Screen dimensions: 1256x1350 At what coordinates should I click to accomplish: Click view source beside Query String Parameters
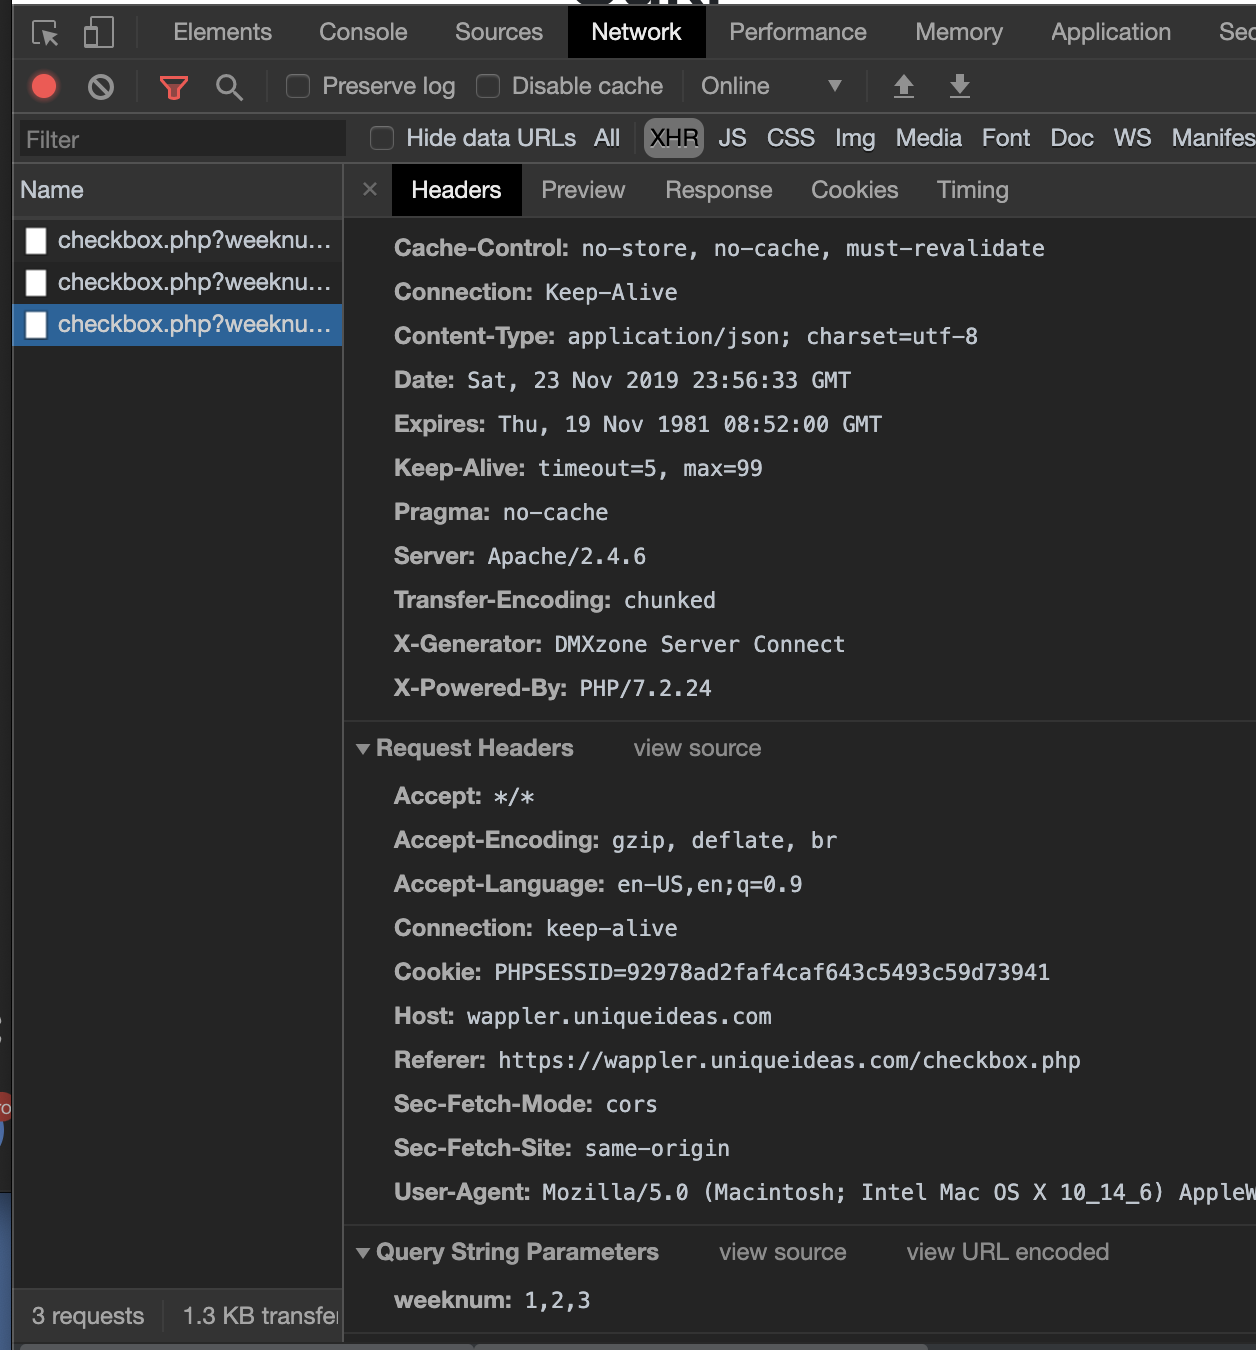[783, 1252]
